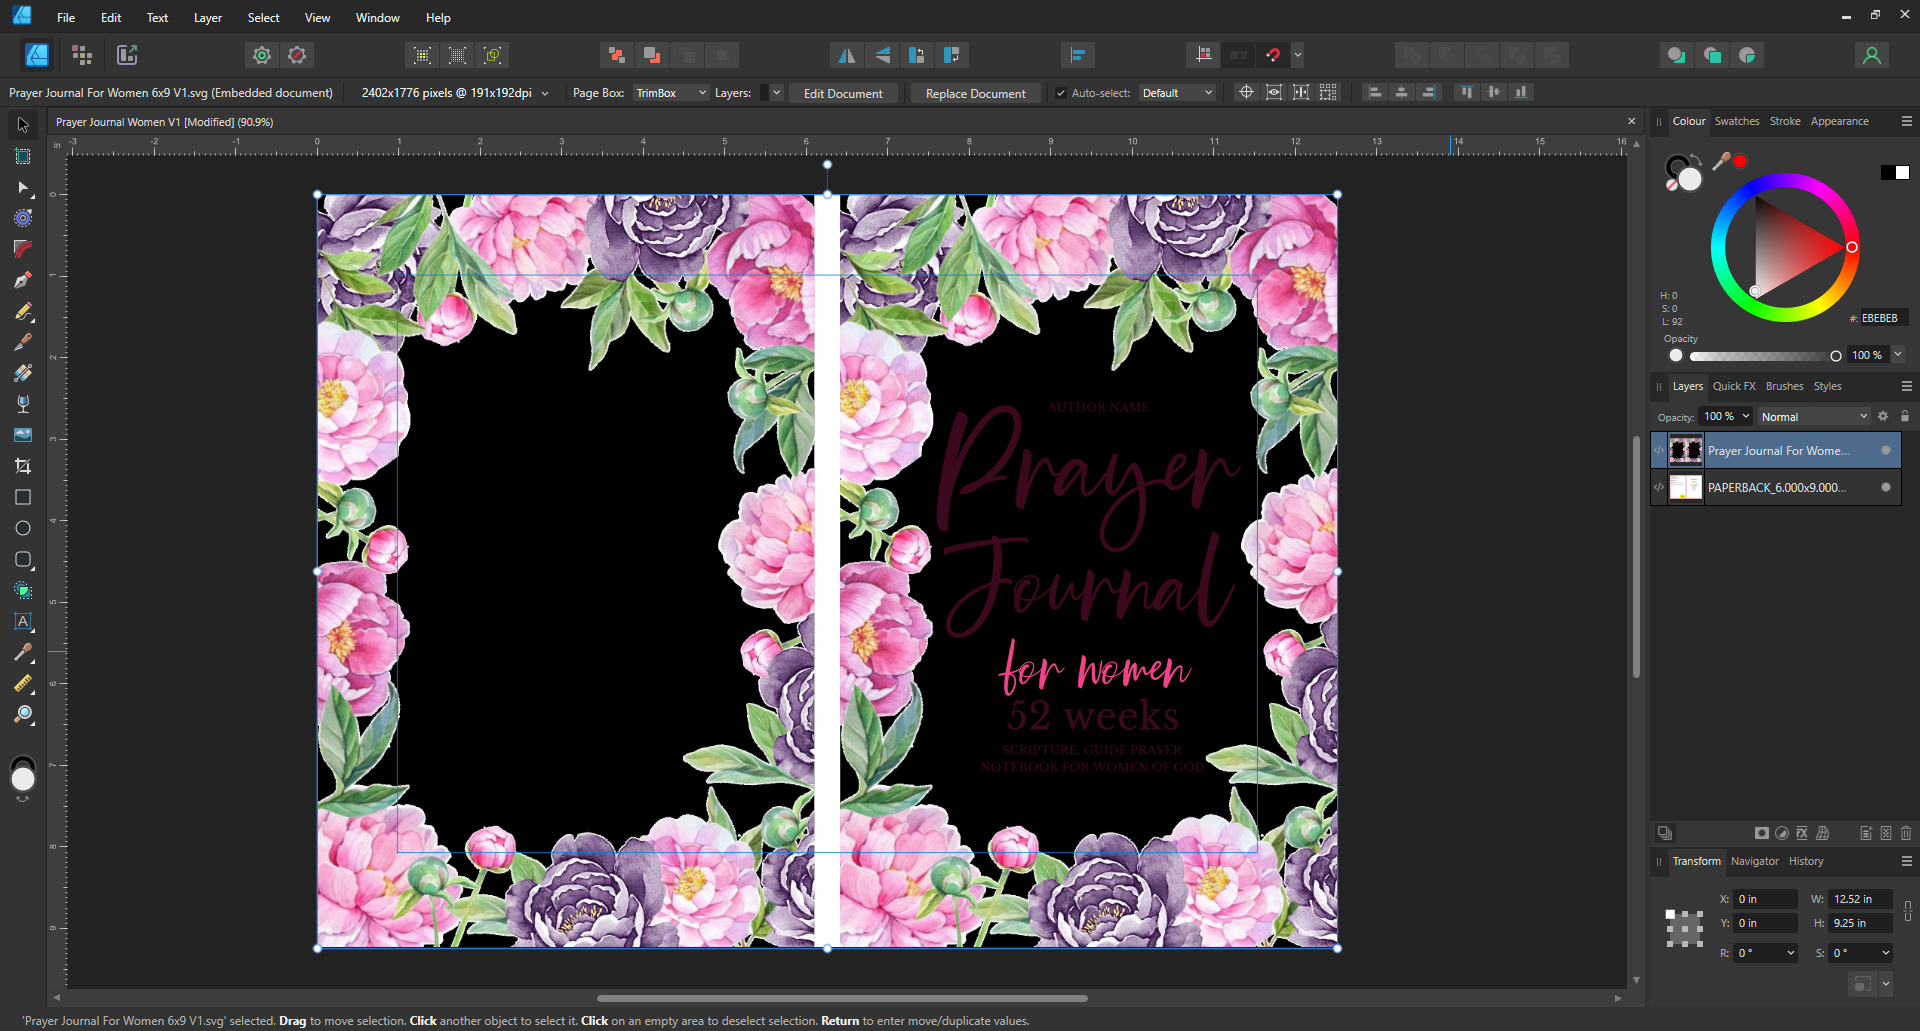Toggle visibility of PAPERBACK_6.000x9.000... layer
Screen dimensions: 1920x1031
[1886, 487]
